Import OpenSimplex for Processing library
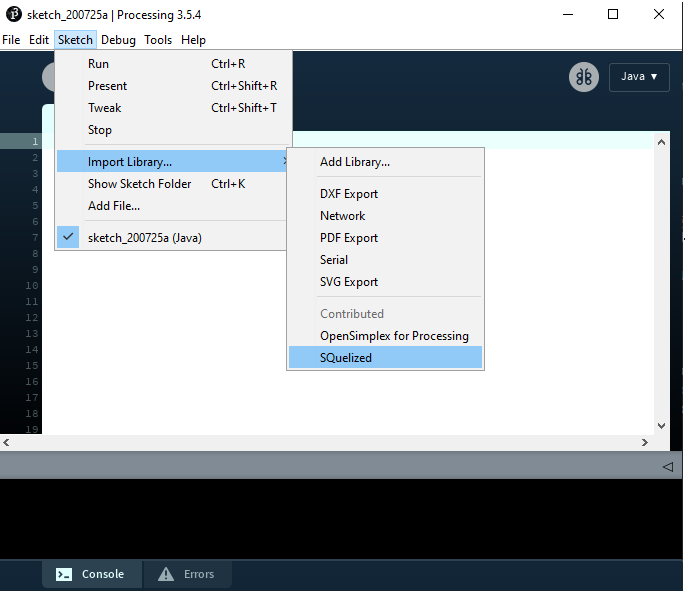This screenshot has height=591, width=685. (385, 335)
